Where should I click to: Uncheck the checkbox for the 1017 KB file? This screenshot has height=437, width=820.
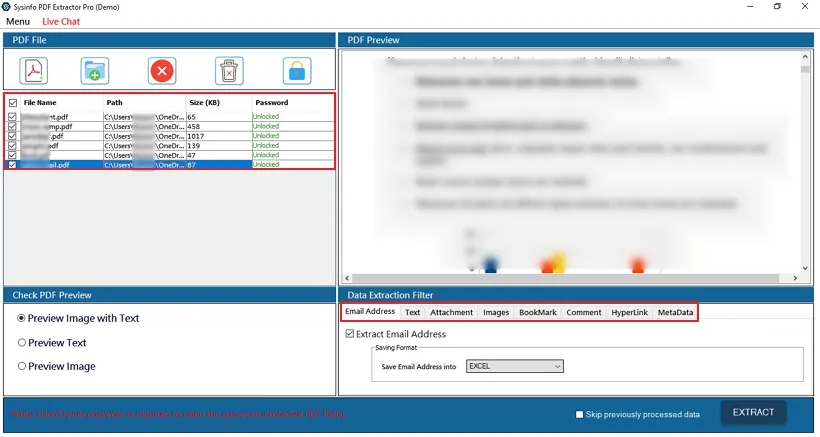pyautogui.click(x=13, y=136)
